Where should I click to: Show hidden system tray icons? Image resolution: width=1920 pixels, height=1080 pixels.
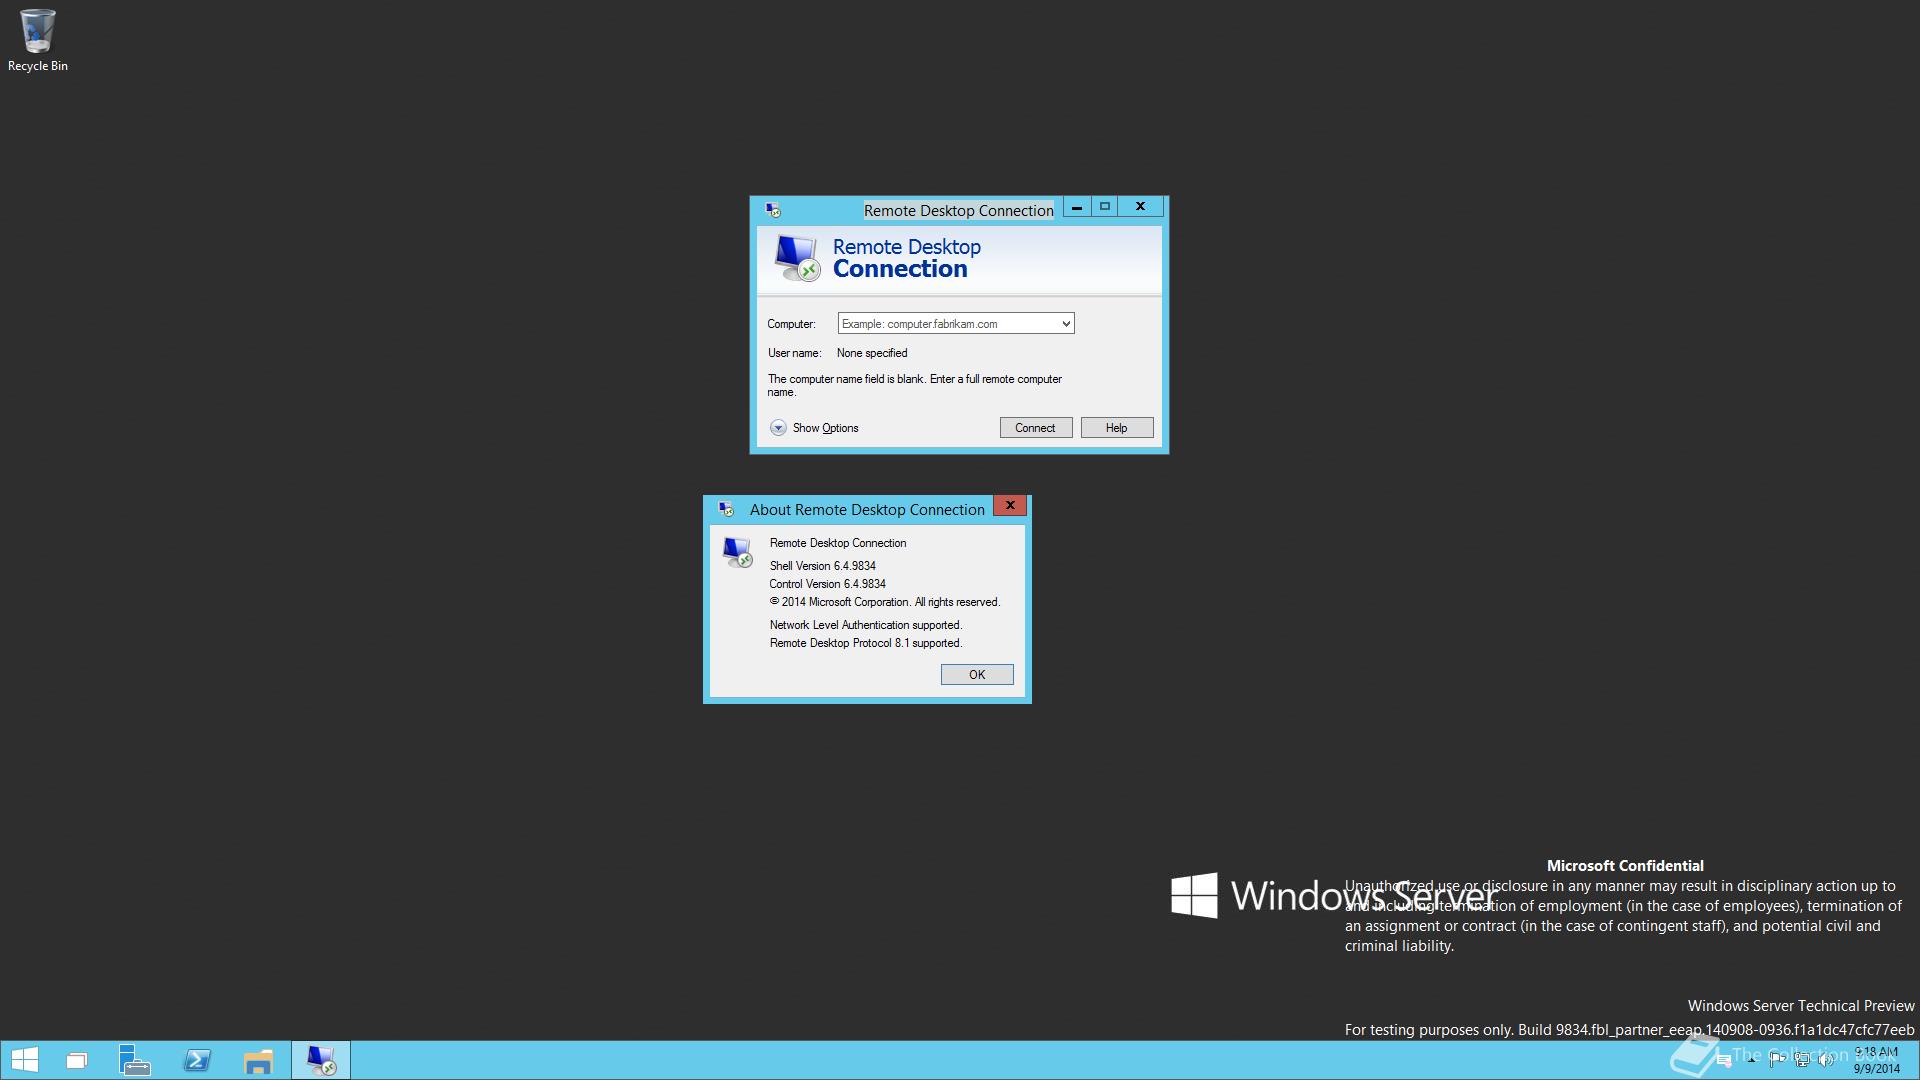1751,1060
